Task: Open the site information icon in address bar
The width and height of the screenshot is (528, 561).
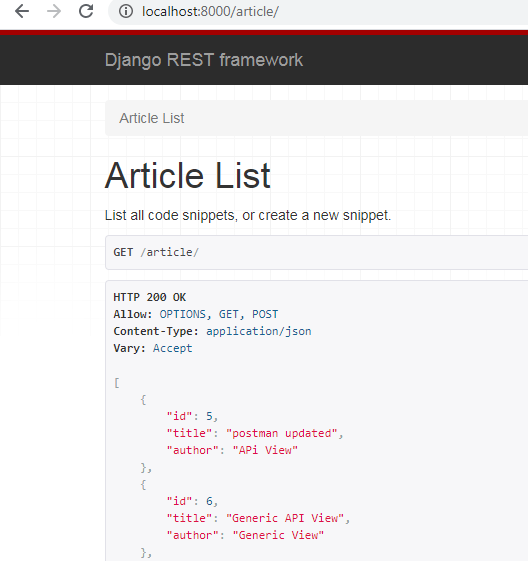Action: pyautogui.click(x=126, y=11)
